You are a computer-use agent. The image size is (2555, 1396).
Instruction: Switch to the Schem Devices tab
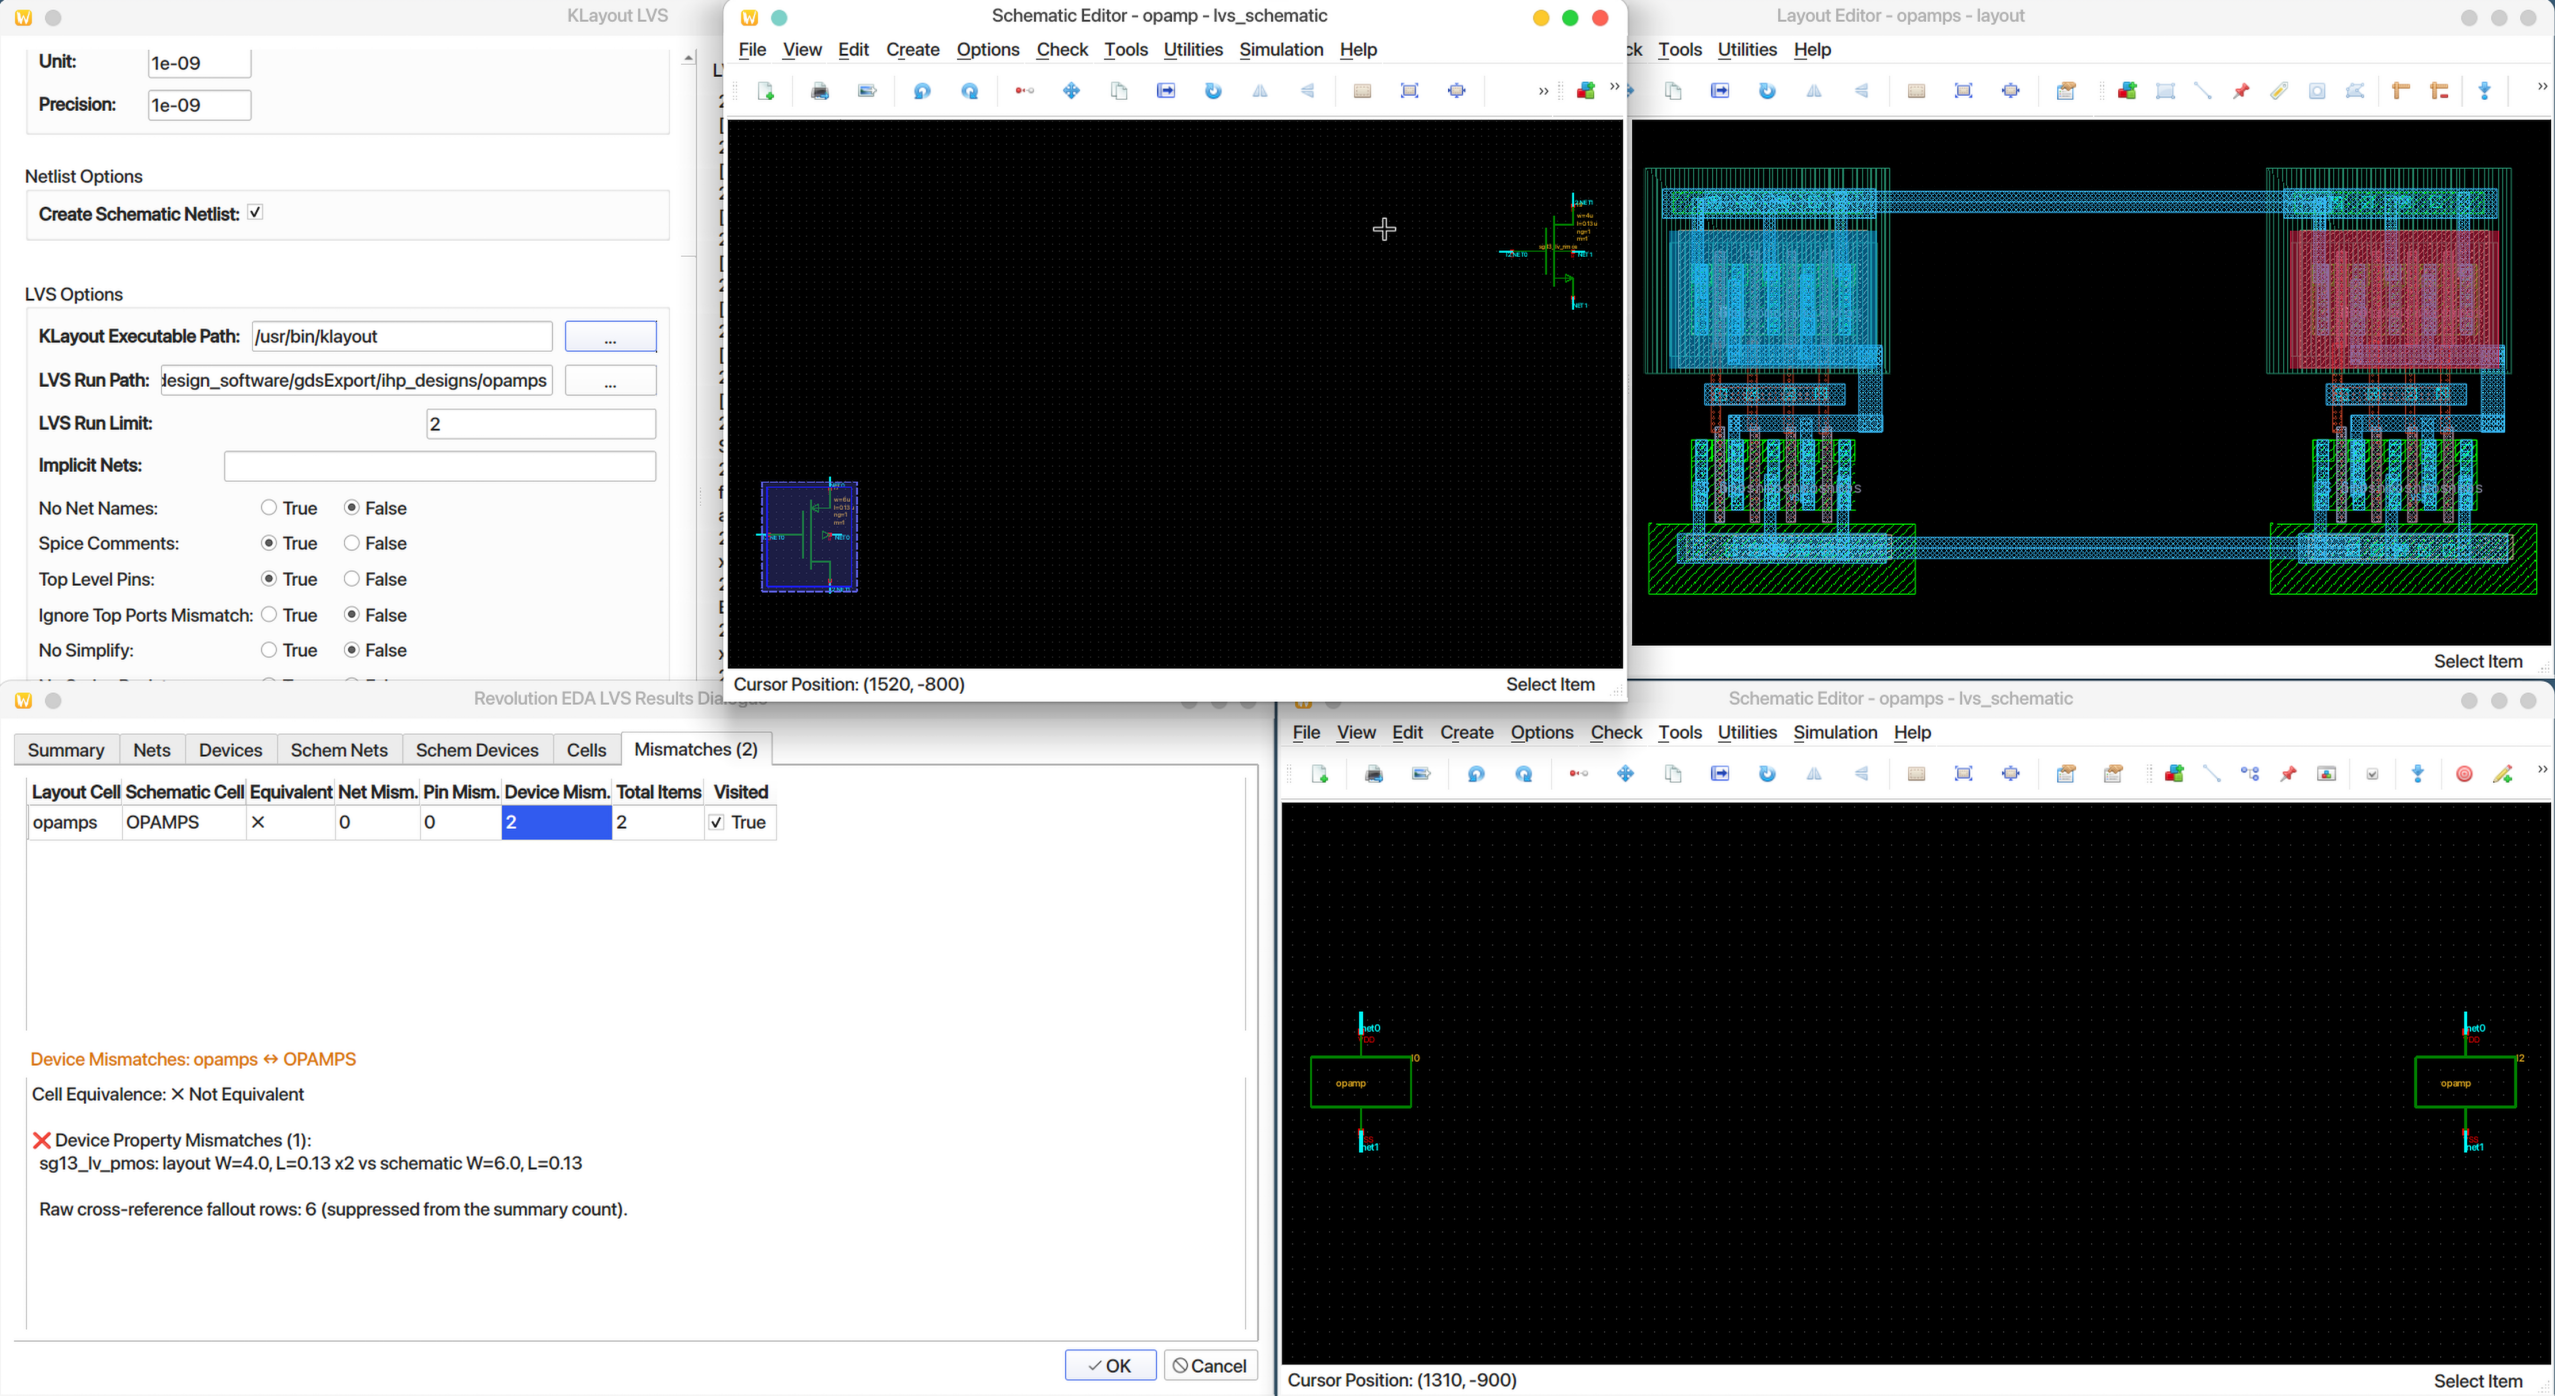[476, 749]
